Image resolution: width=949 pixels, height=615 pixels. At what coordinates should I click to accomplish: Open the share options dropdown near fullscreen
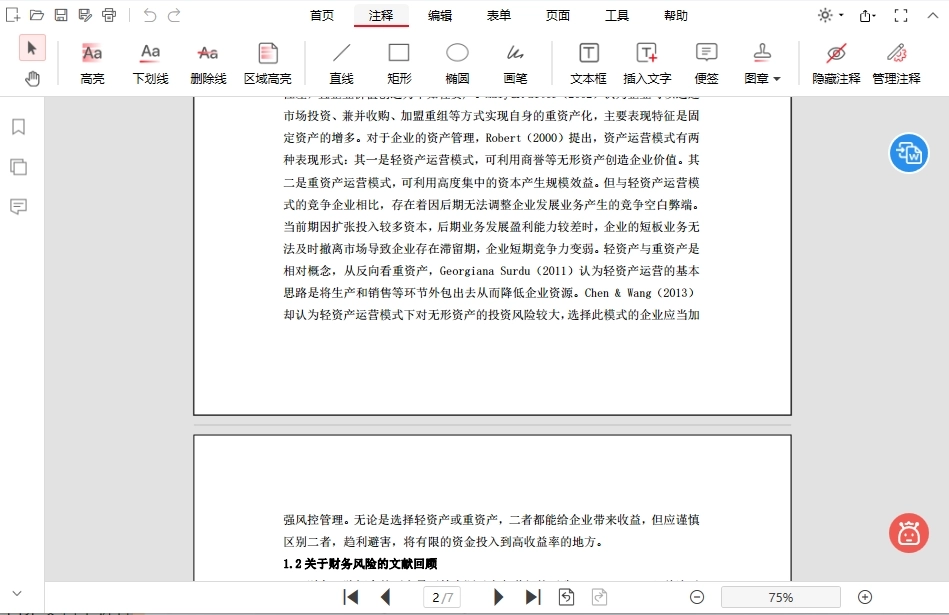(x=866, y=15)
